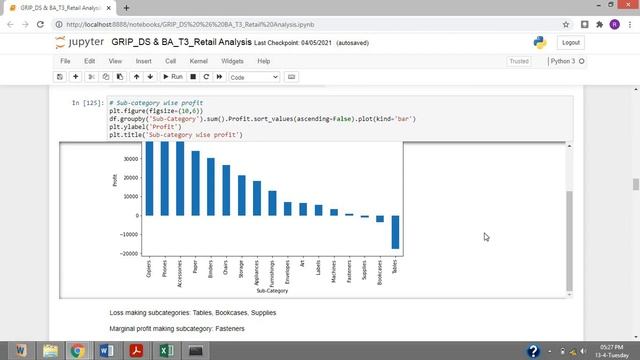Click the Python logo icon
640x360 pixels.
[540, 42]
